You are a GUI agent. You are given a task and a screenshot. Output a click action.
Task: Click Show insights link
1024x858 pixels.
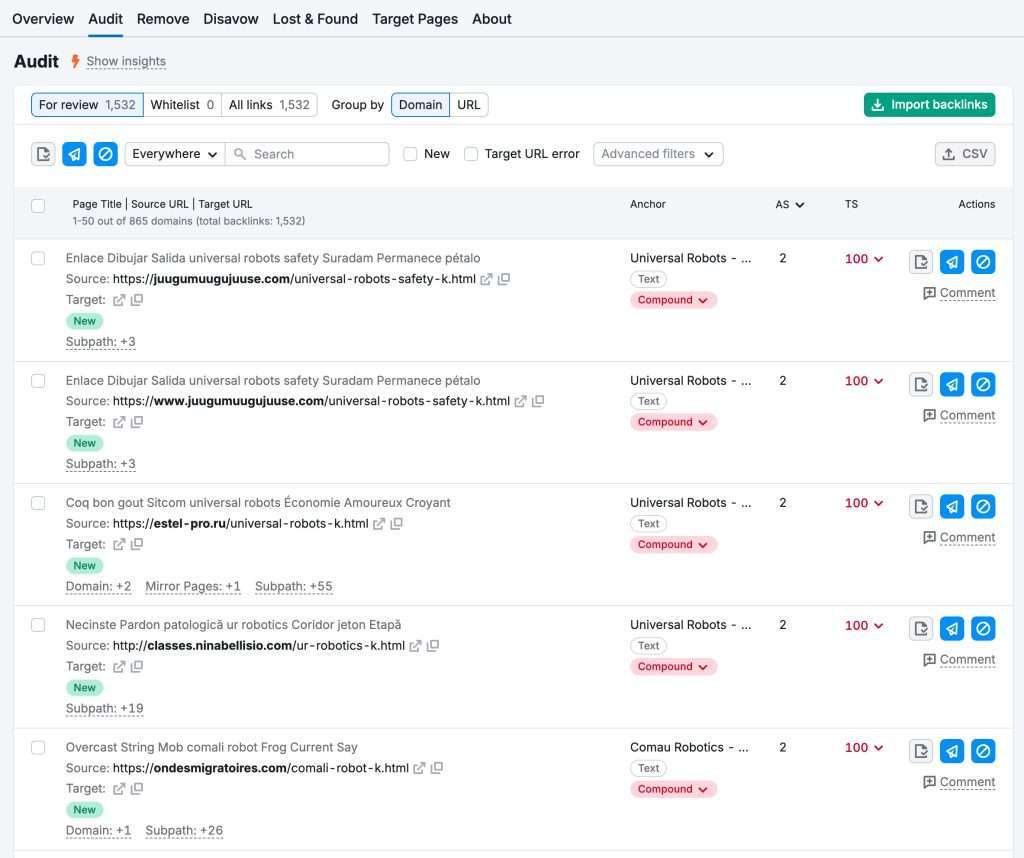pyautogui.click(x=126, y=61)
